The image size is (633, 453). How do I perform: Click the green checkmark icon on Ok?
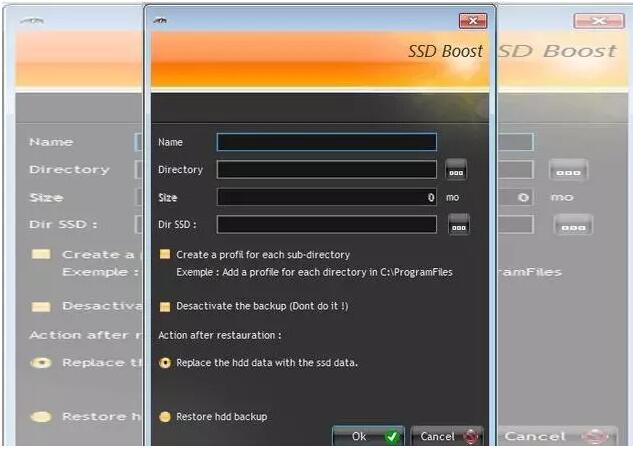pos(392,437)
